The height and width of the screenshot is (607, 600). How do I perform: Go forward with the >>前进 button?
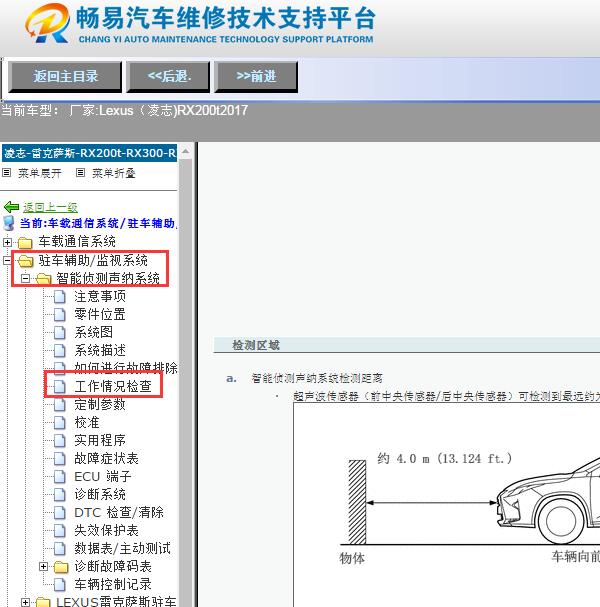coord(256,77)
